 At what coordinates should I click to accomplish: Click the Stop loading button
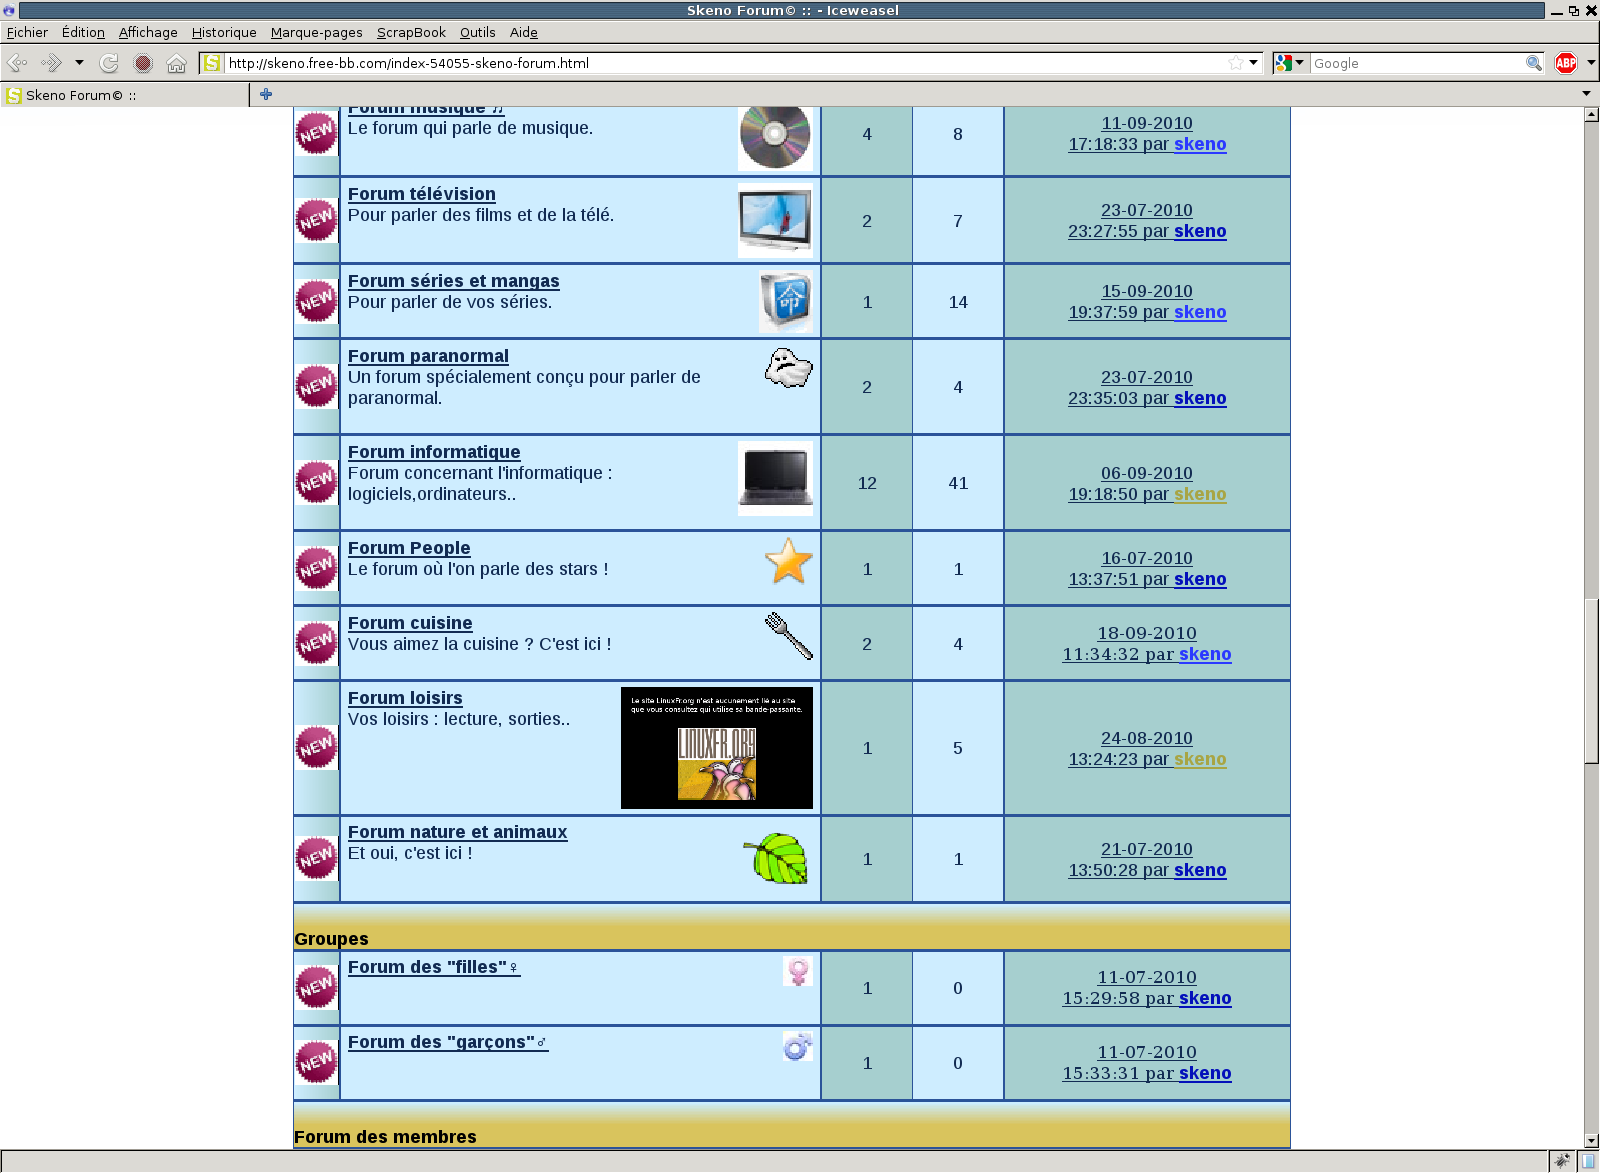(143, 63)
